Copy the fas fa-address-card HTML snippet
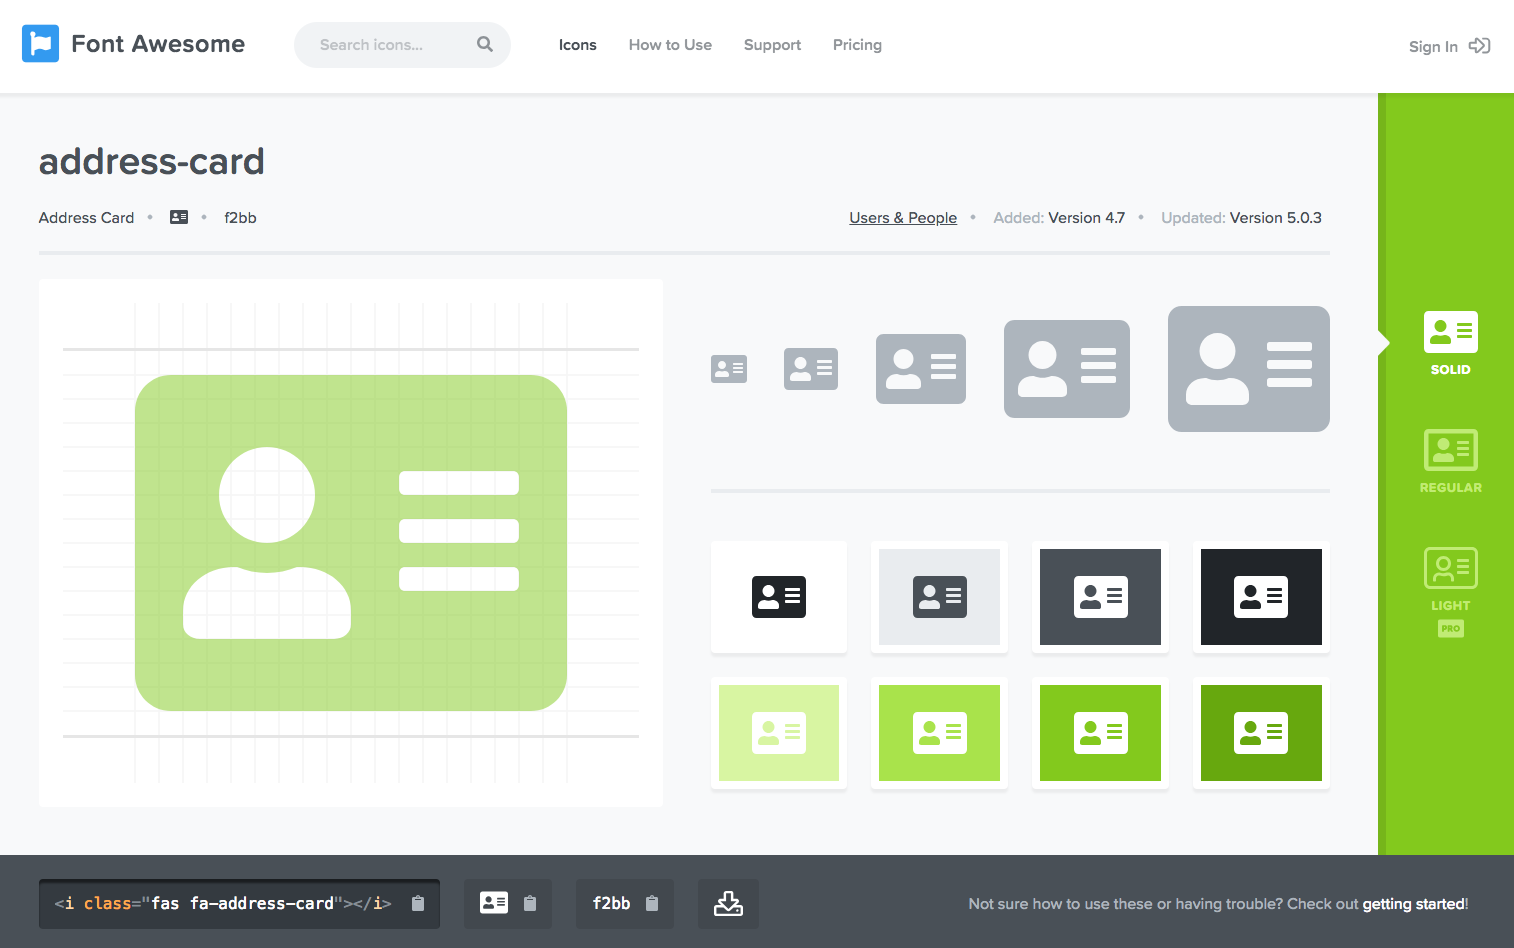 418,904
